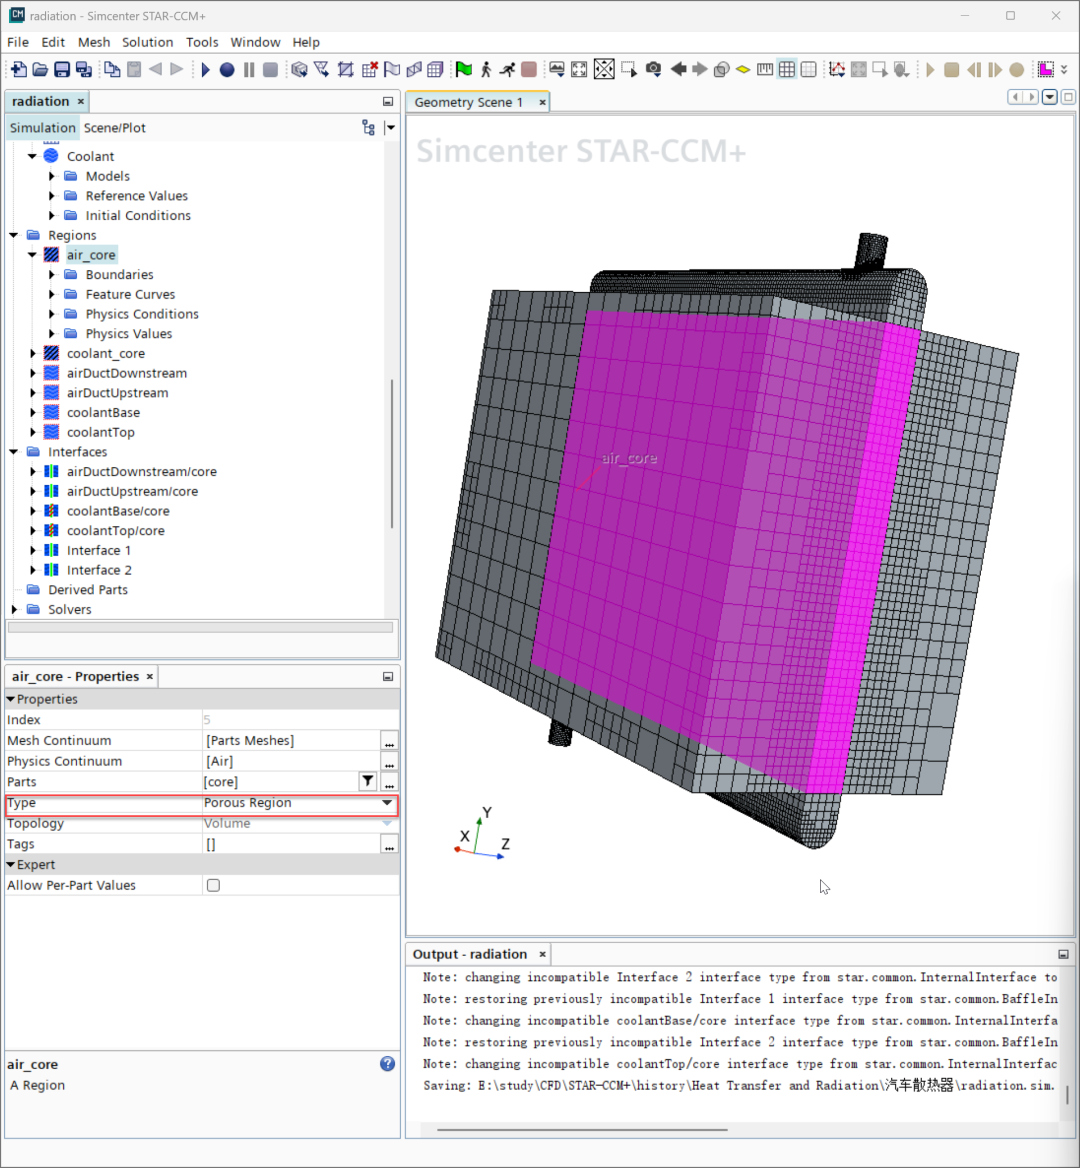Click the Save All icon
Screen dimensions: 1080x1168
pyautogui.click(x=84, y=70)
